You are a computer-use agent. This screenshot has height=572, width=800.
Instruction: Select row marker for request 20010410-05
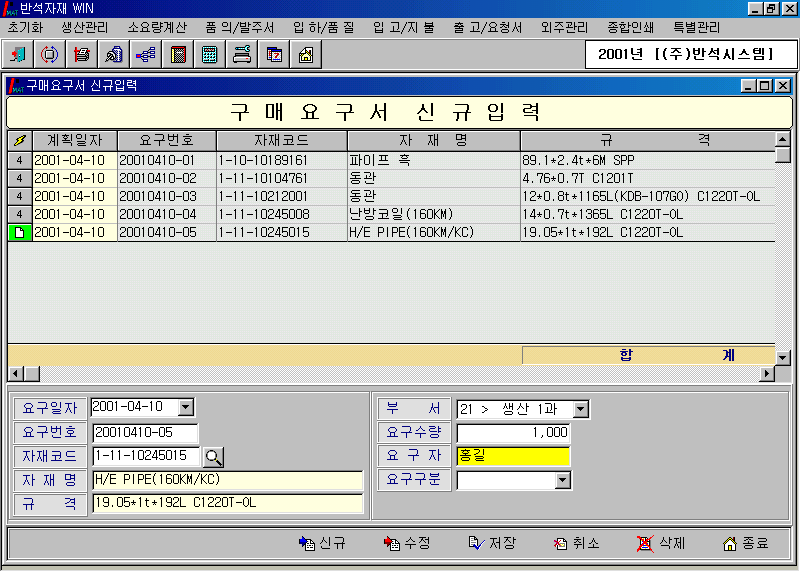coord(19,232)
